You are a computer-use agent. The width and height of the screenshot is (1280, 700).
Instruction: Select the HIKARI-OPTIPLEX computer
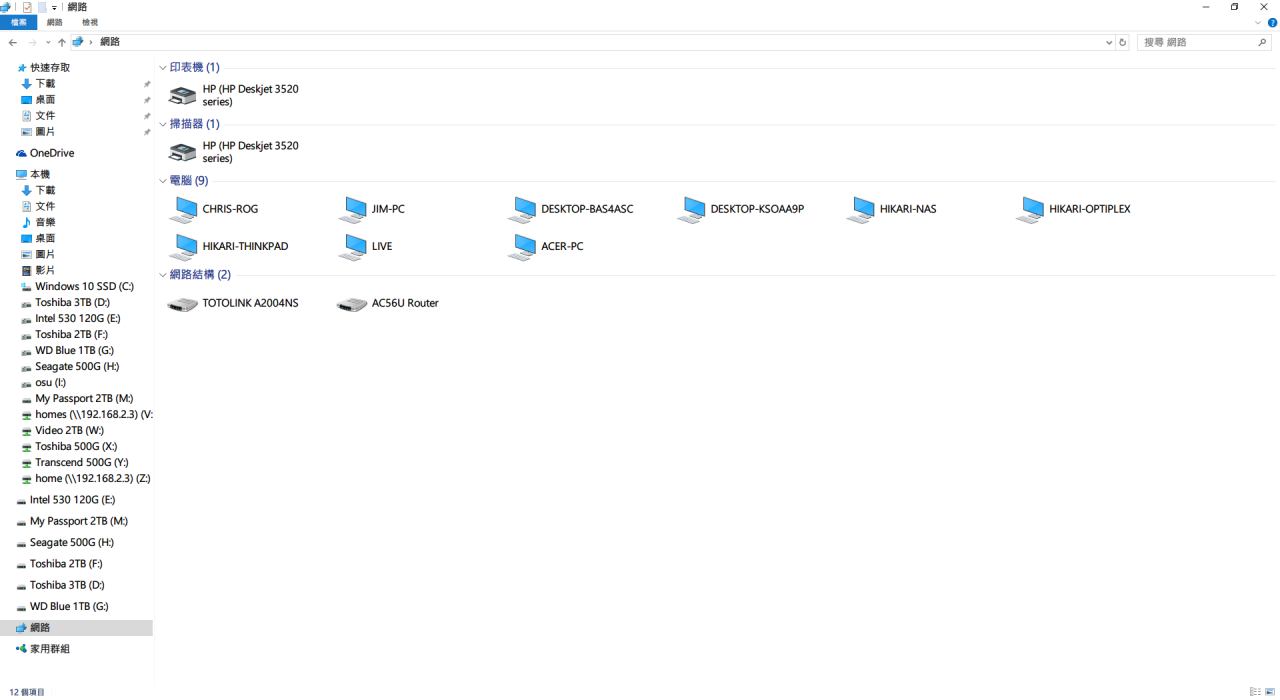coord(1074,209)
